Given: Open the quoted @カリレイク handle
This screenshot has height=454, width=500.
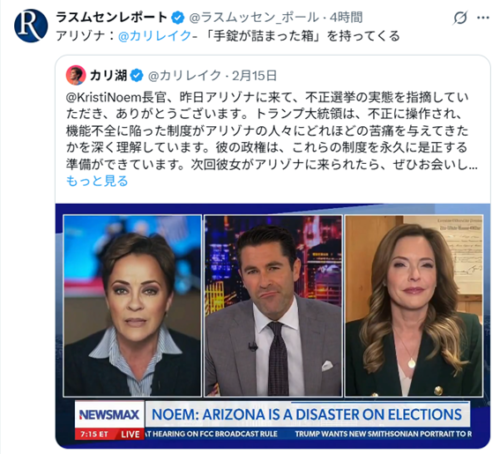Looking at the screenshot, I should pos(185,76).
